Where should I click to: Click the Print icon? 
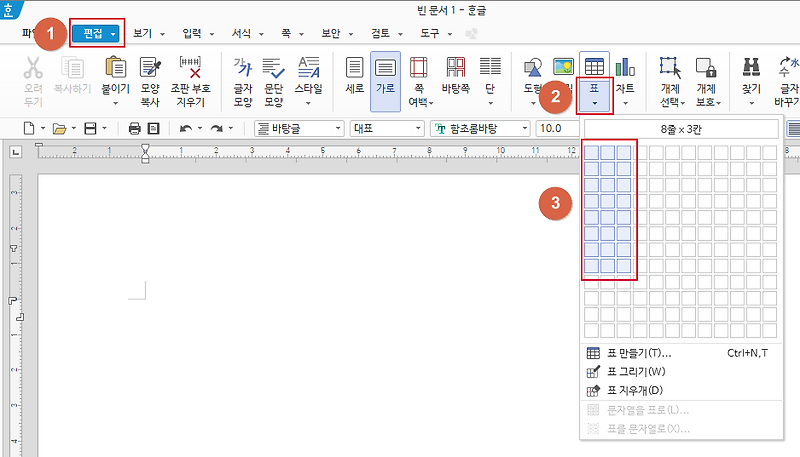coord(135,129)
